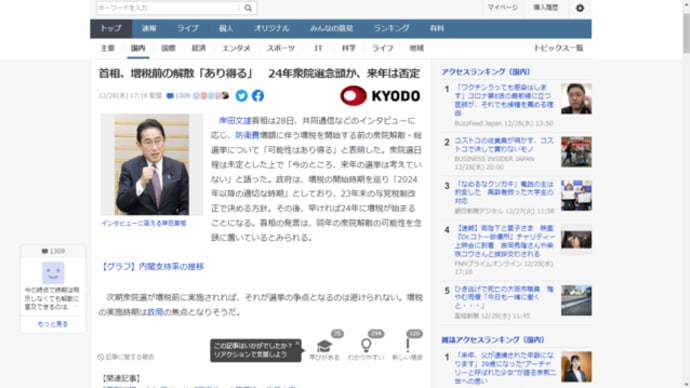The width and height of the screenshot is (690, 388).
Task: Click the reaction emoji icons near headline
Action: pyautogui.click(x=211, y=95)
